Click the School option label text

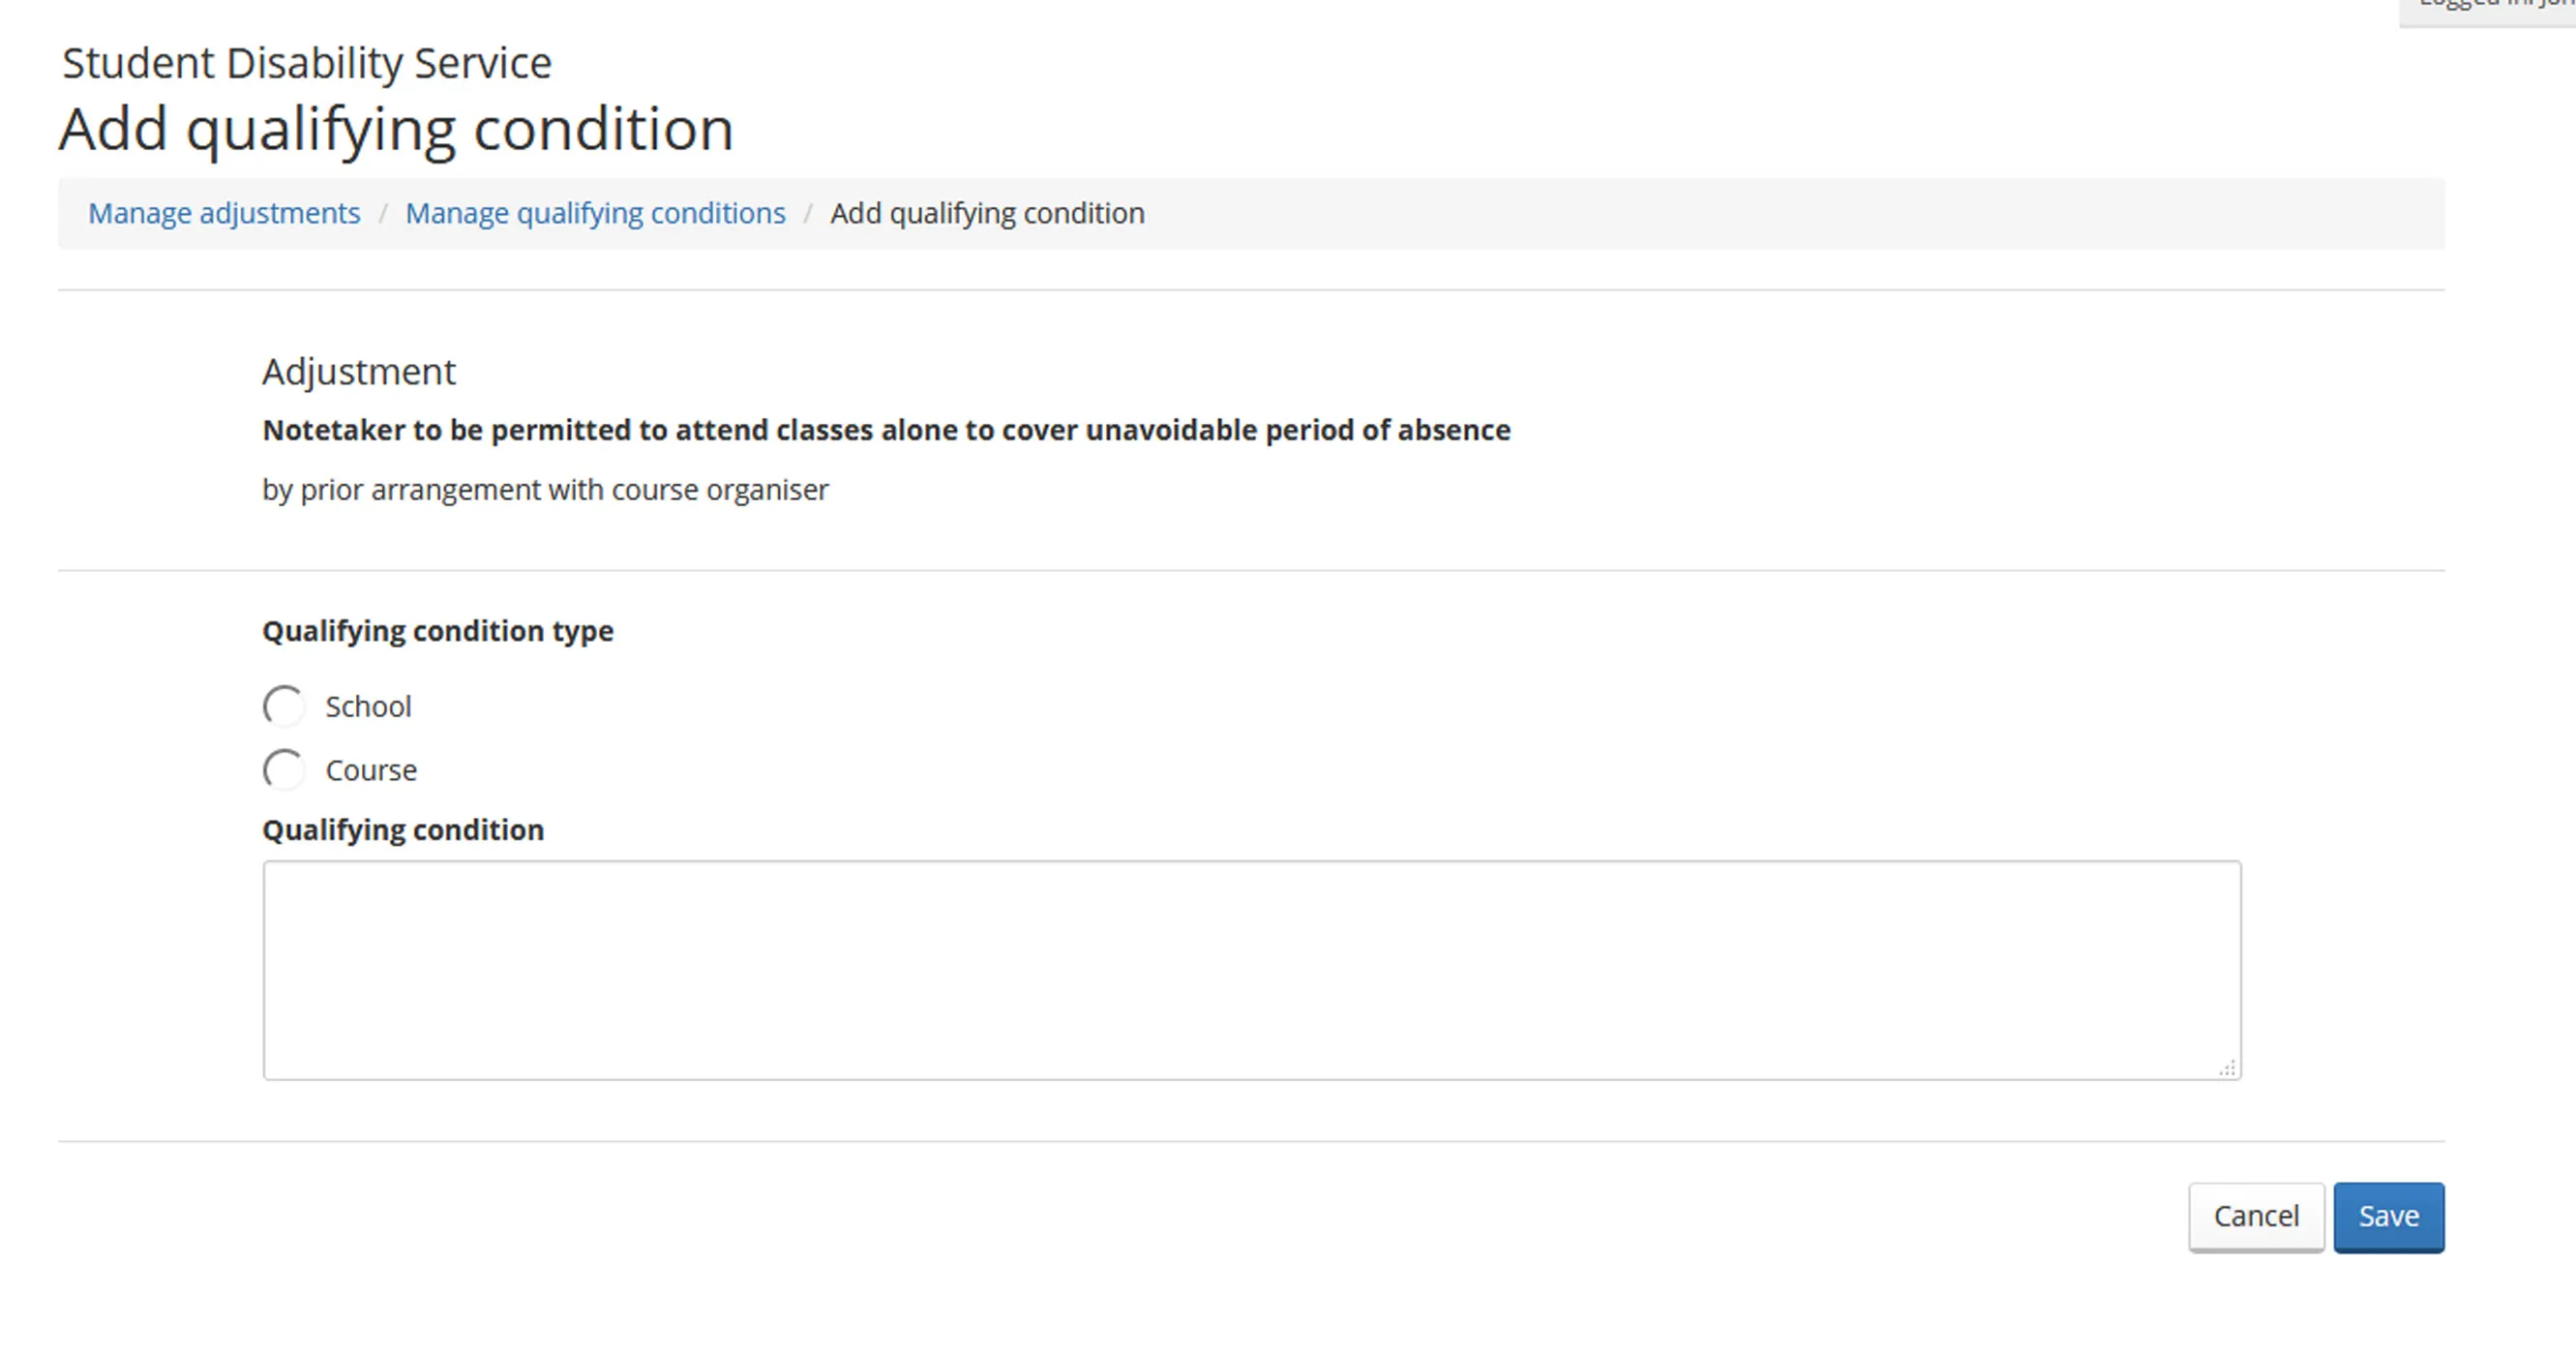pos(368,706)
